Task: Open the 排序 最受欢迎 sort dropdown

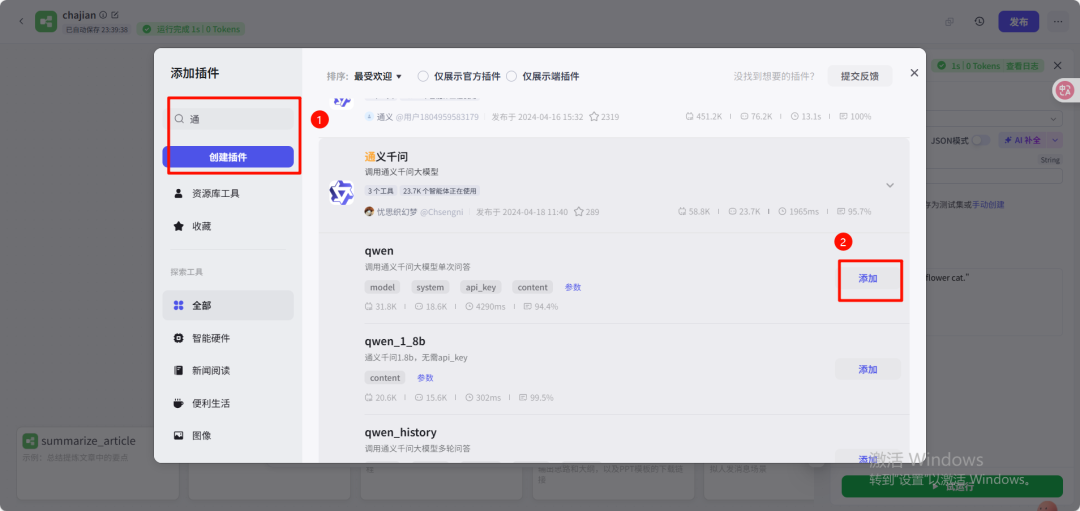Action: (x=377, y=76)
